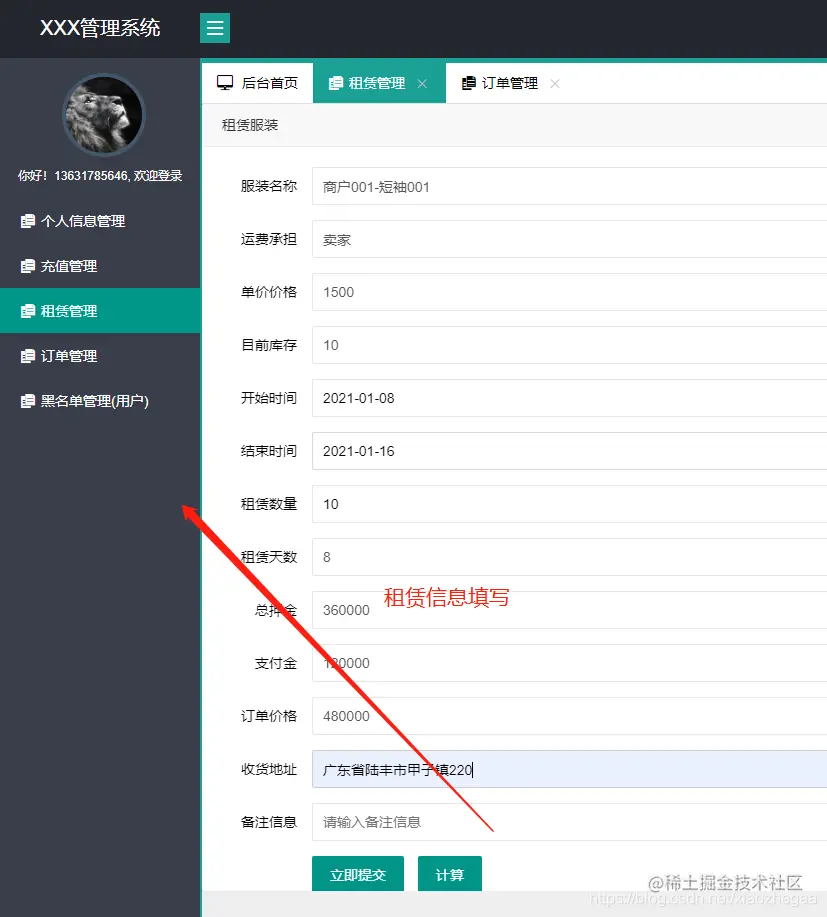Close the 订单管理 tab
Viewport: 827px width, 917px height.
pyautogui.click(x=554, y=84)
